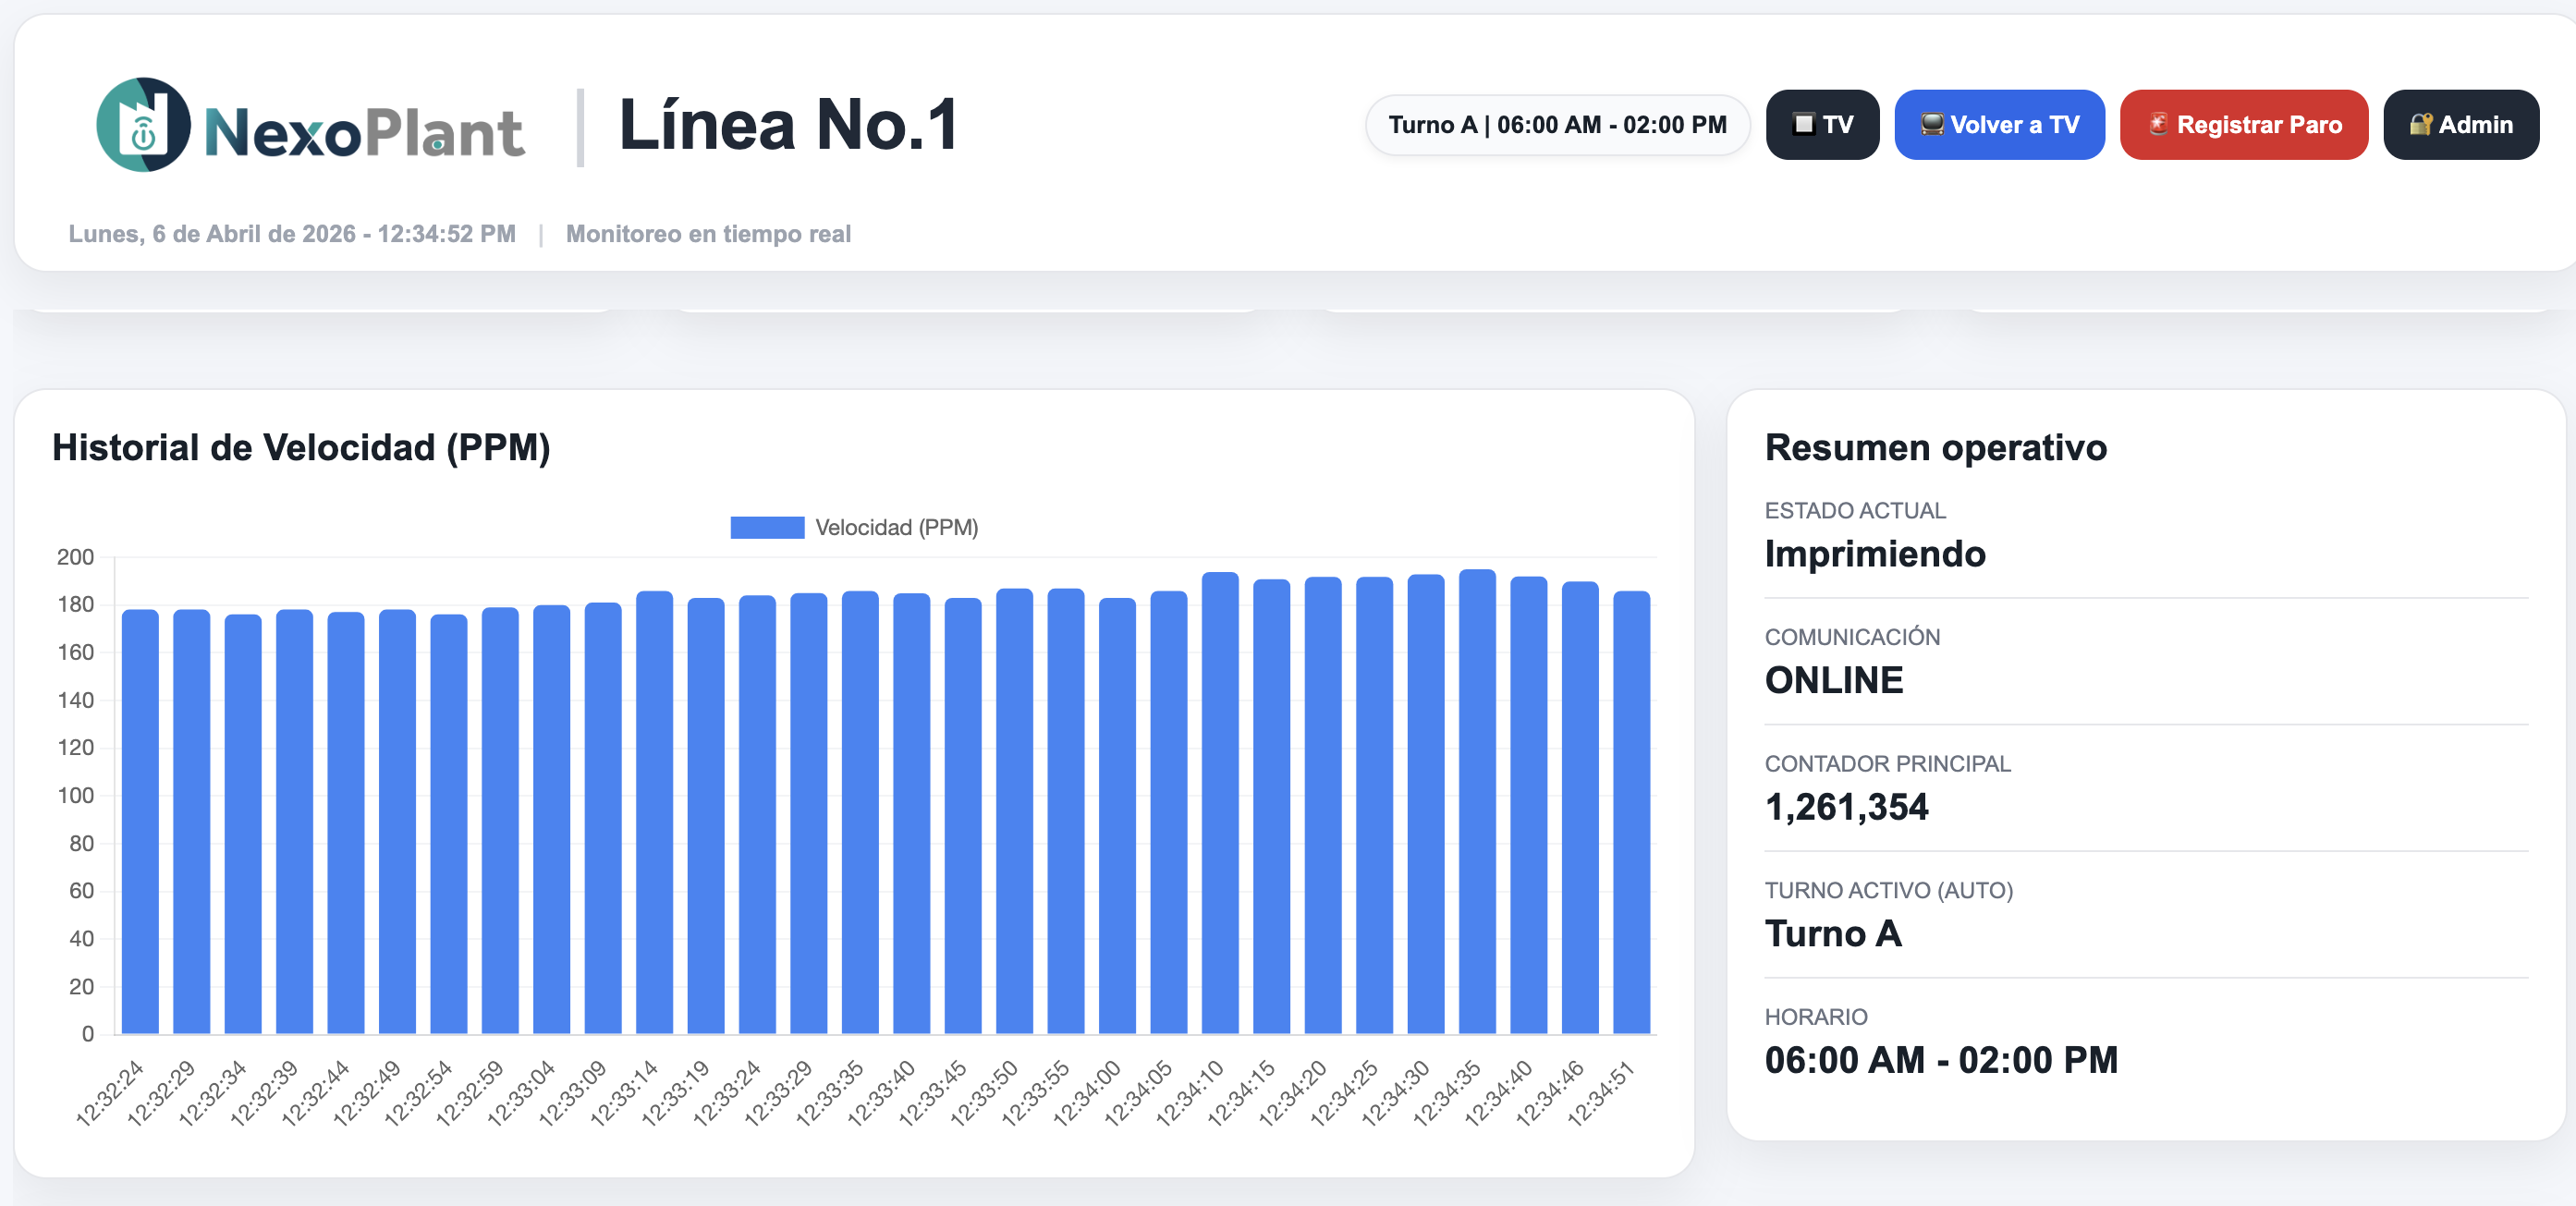The width and height of the screenshot is (2576, 1206).
Task: Click the contador principal value 1,261,354
Action: 1846,807
